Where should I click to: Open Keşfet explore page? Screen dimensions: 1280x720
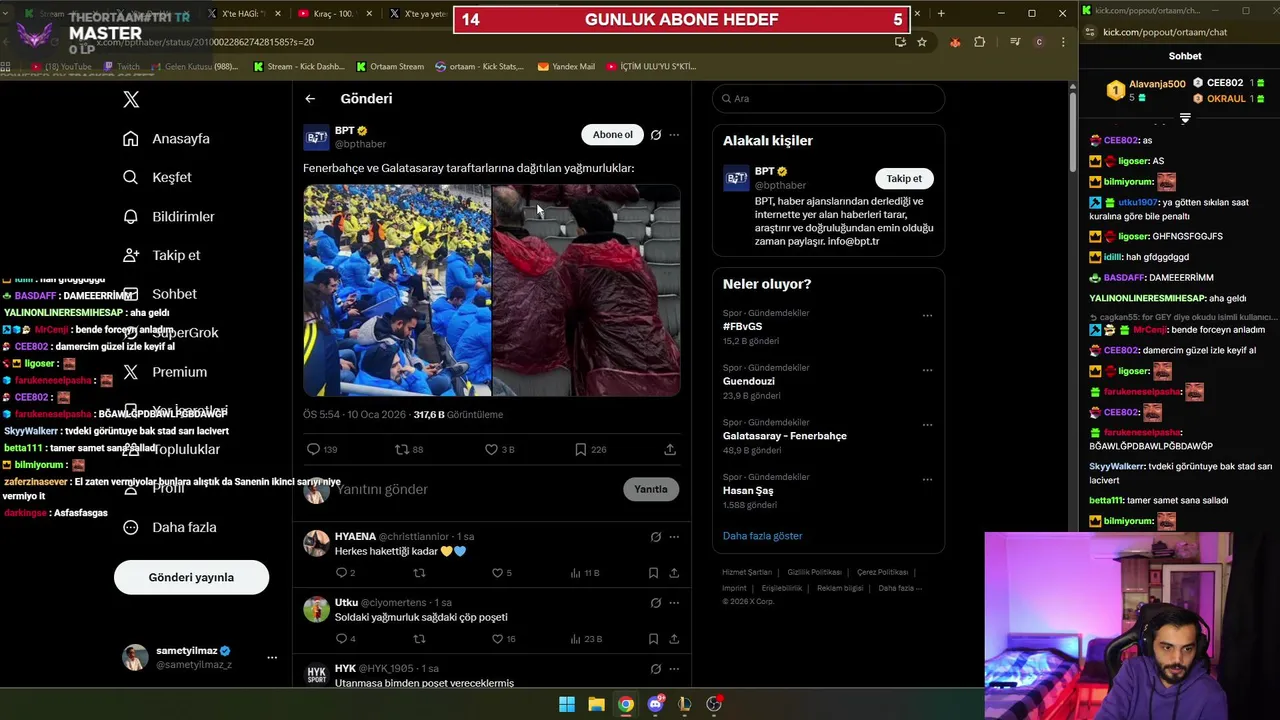(x=157, y=177)
